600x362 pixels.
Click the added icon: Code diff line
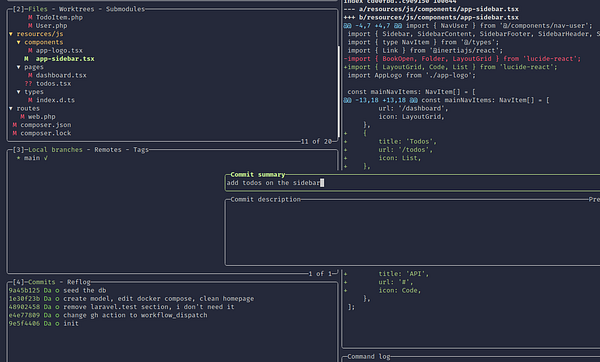point(383,290)
